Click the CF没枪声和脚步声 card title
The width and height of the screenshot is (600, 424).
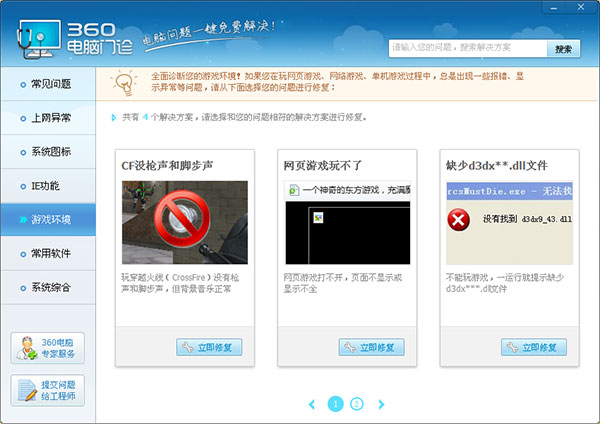click(x=167, y=166)
